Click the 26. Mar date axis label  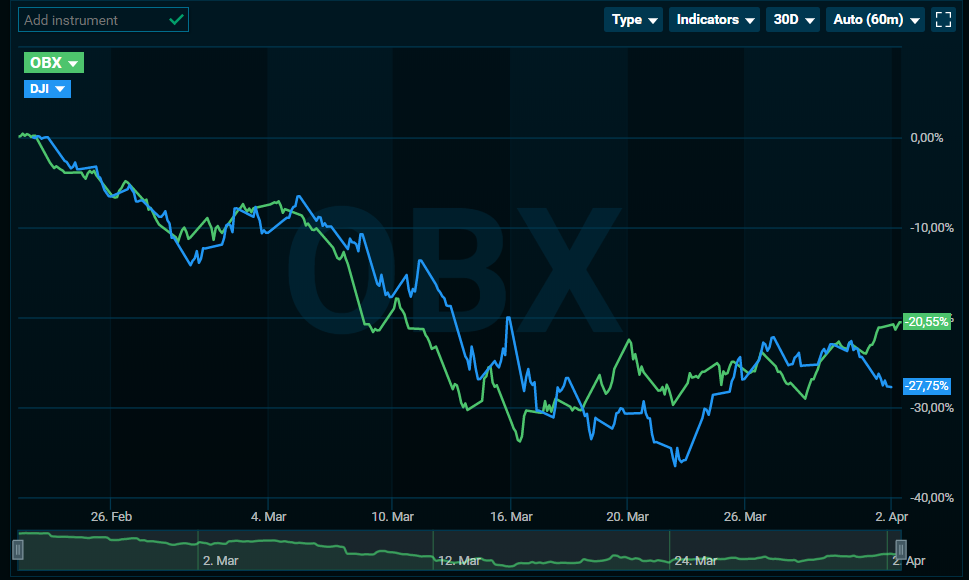point(745,516)
